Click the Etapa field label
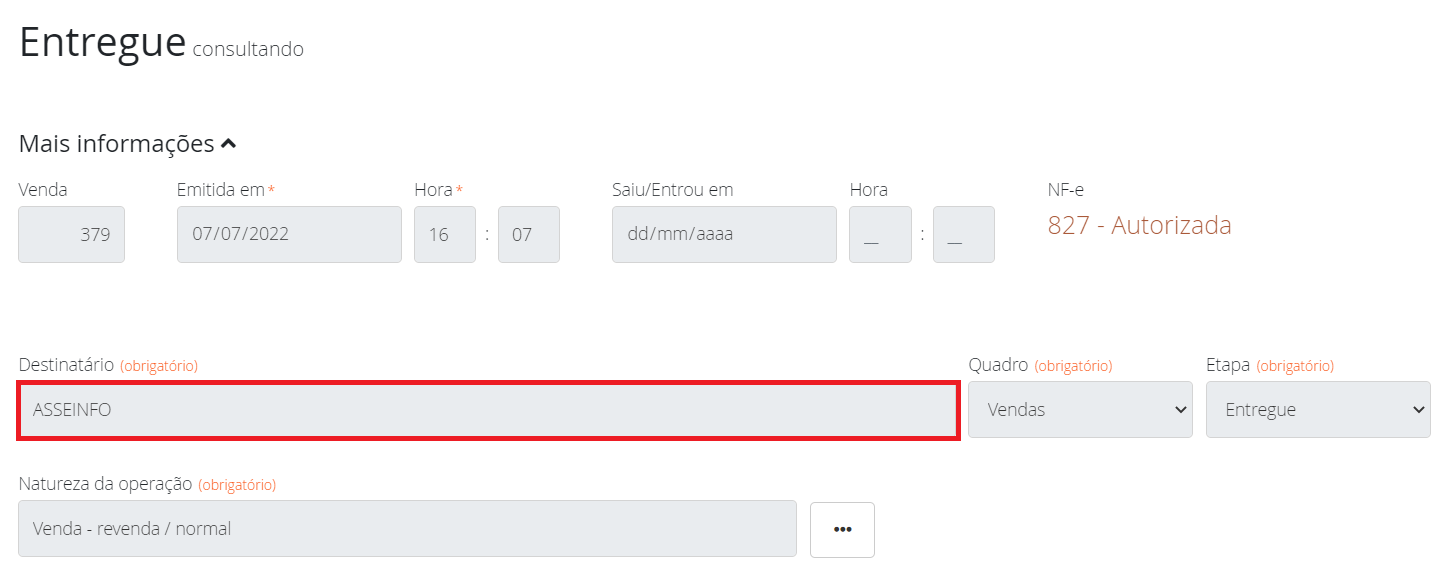The height and width of the screenshot is (577, 1452). pyautogui.click(x=1230, y=365)
